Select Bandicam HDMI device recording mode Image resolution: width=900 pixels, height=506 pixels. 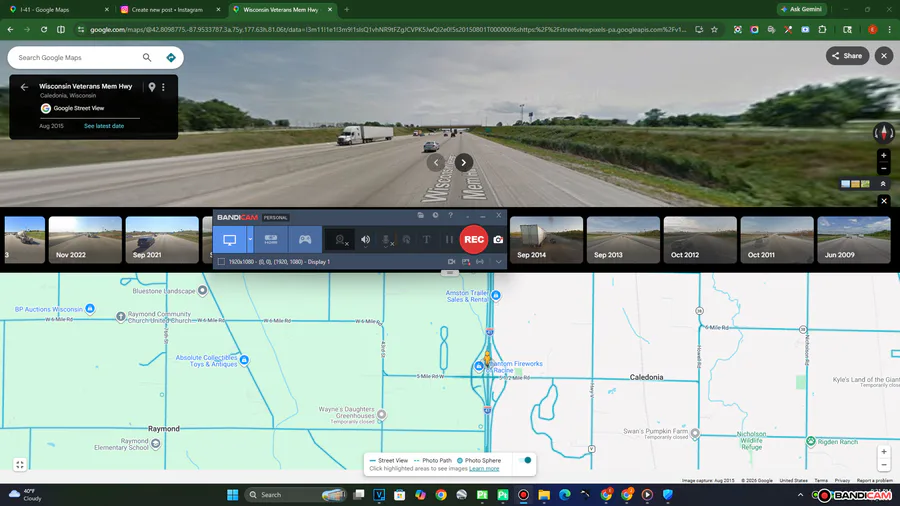pyautogui.click(x=271, y=240)
